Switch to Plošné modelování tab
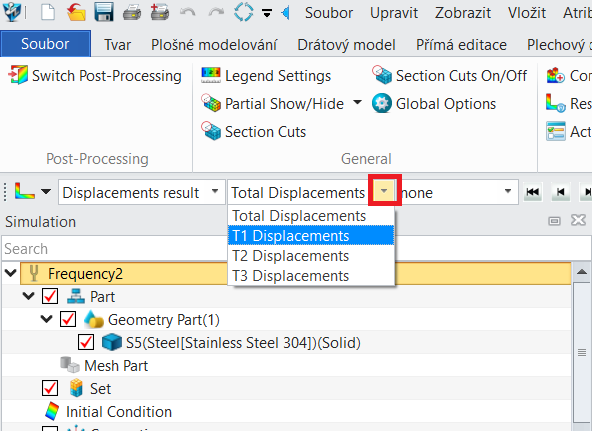This screenshot has width=592, height=431. 214,45
